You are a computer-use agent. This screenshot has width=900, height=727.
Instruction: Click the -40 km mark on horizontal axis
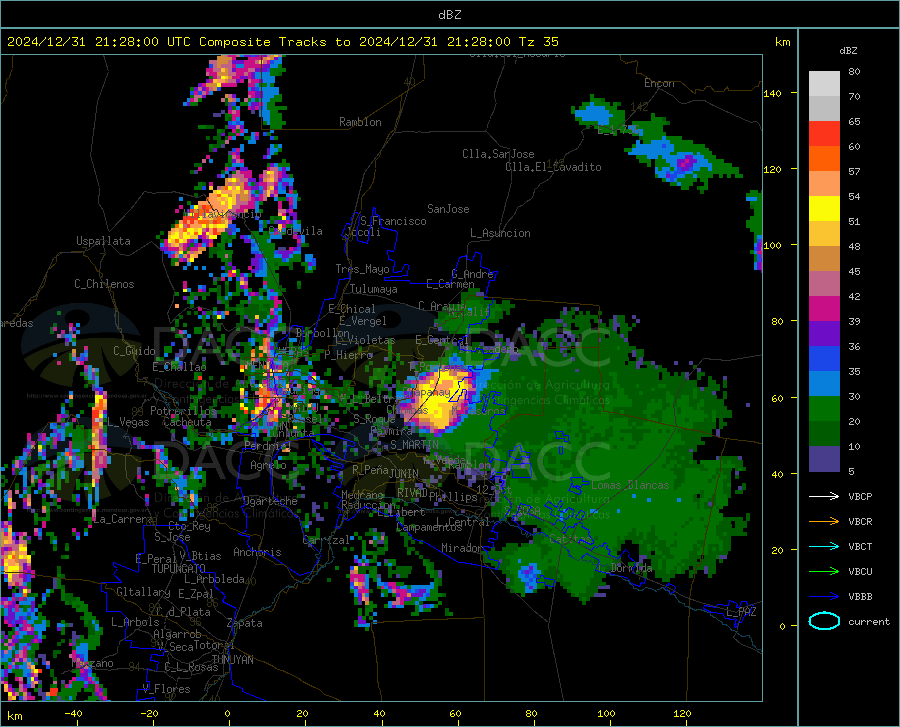(73, 713)
